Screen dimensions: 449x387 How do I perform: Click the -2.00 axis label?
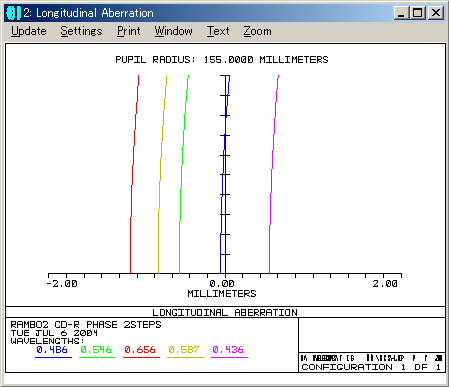62,284
